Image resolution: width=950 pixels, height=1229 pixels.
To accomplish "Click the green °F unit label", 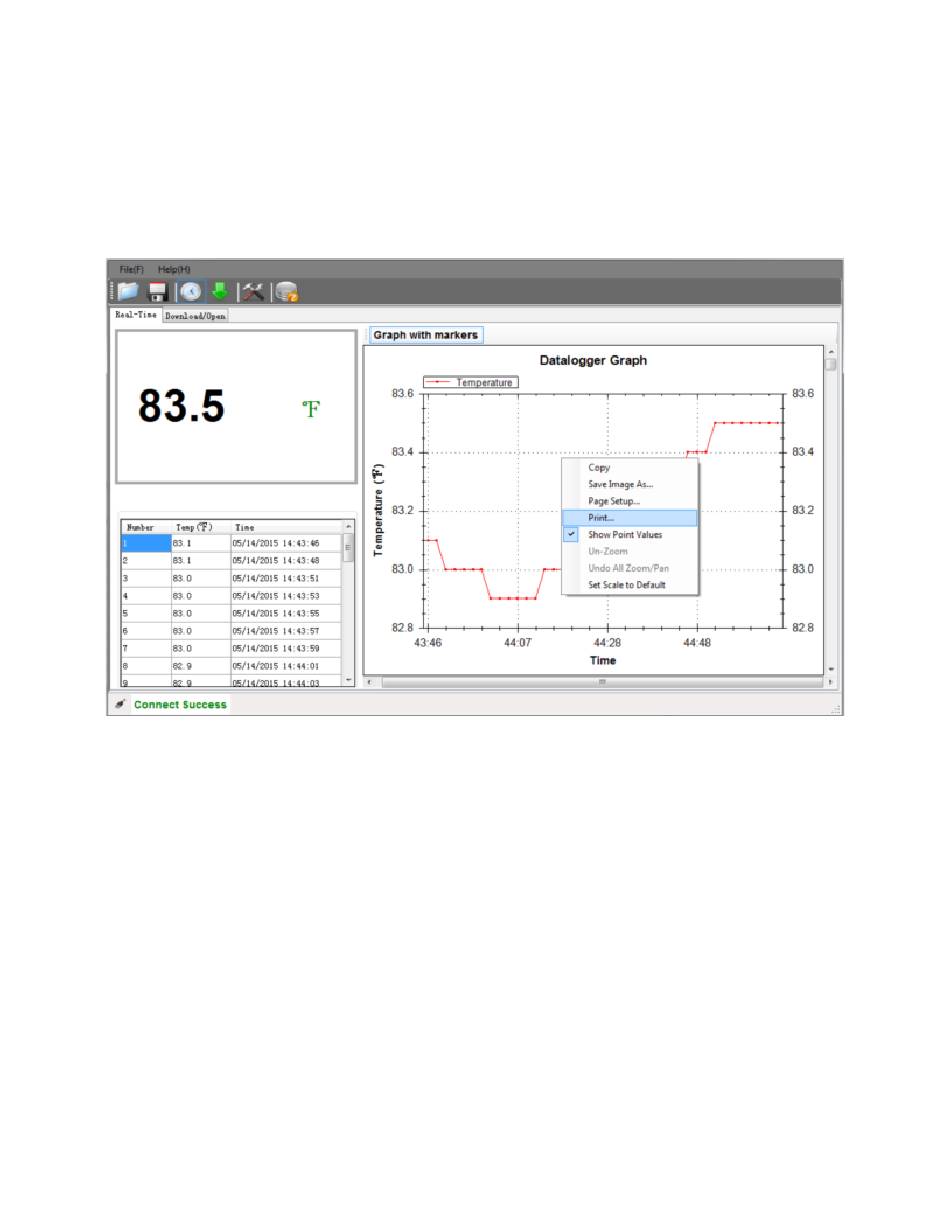I will tap(311, 408).
